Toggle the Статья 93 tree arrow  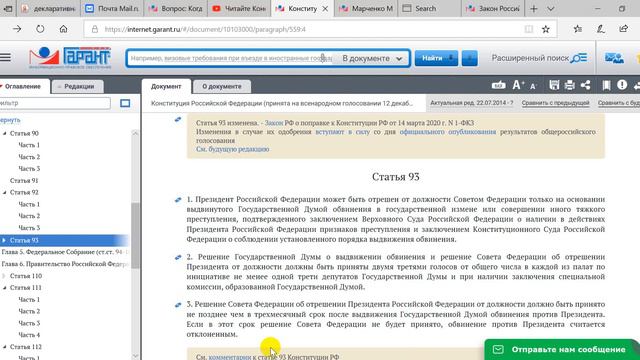[x=4, y=240]
